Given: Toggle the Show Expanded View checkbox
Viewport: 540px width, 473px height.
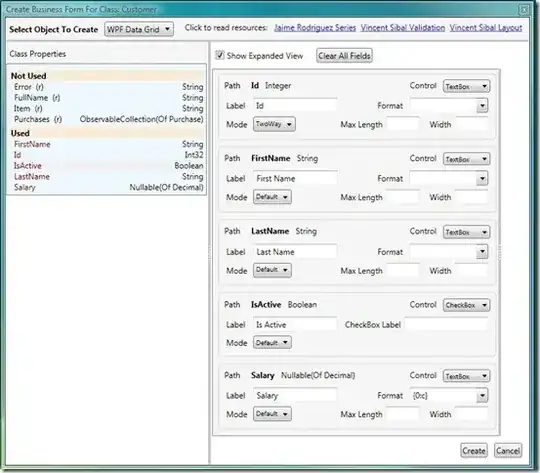Looking at the screenshot, I should 220,55.
